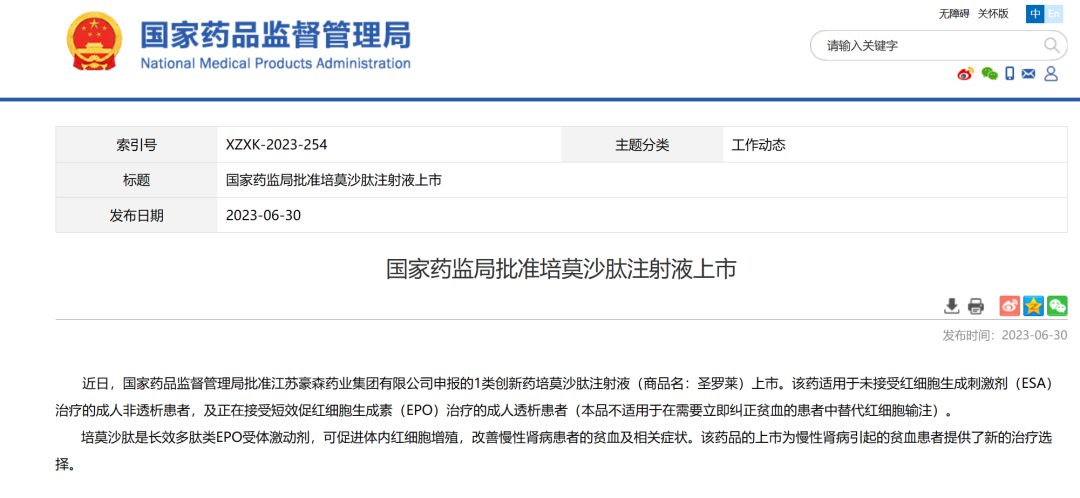Switch language to En

tap(1054, 14)
